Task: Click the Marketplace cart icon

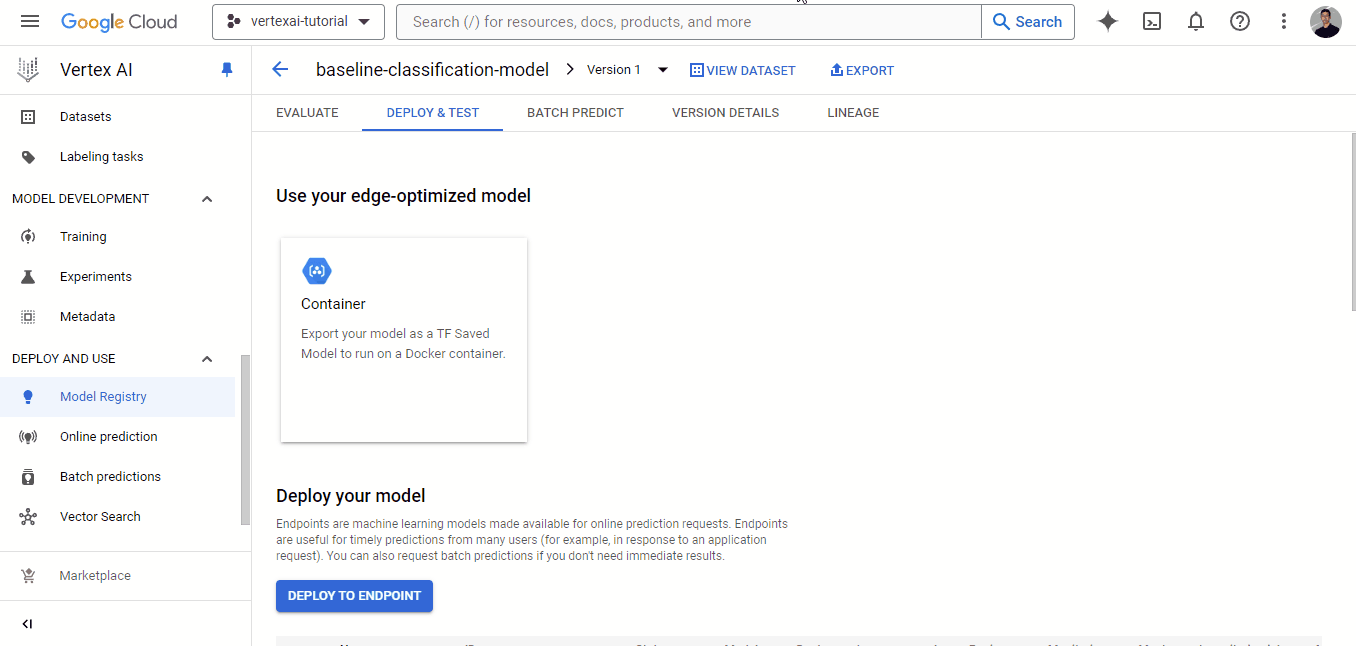Action: (x=28, y=576)
